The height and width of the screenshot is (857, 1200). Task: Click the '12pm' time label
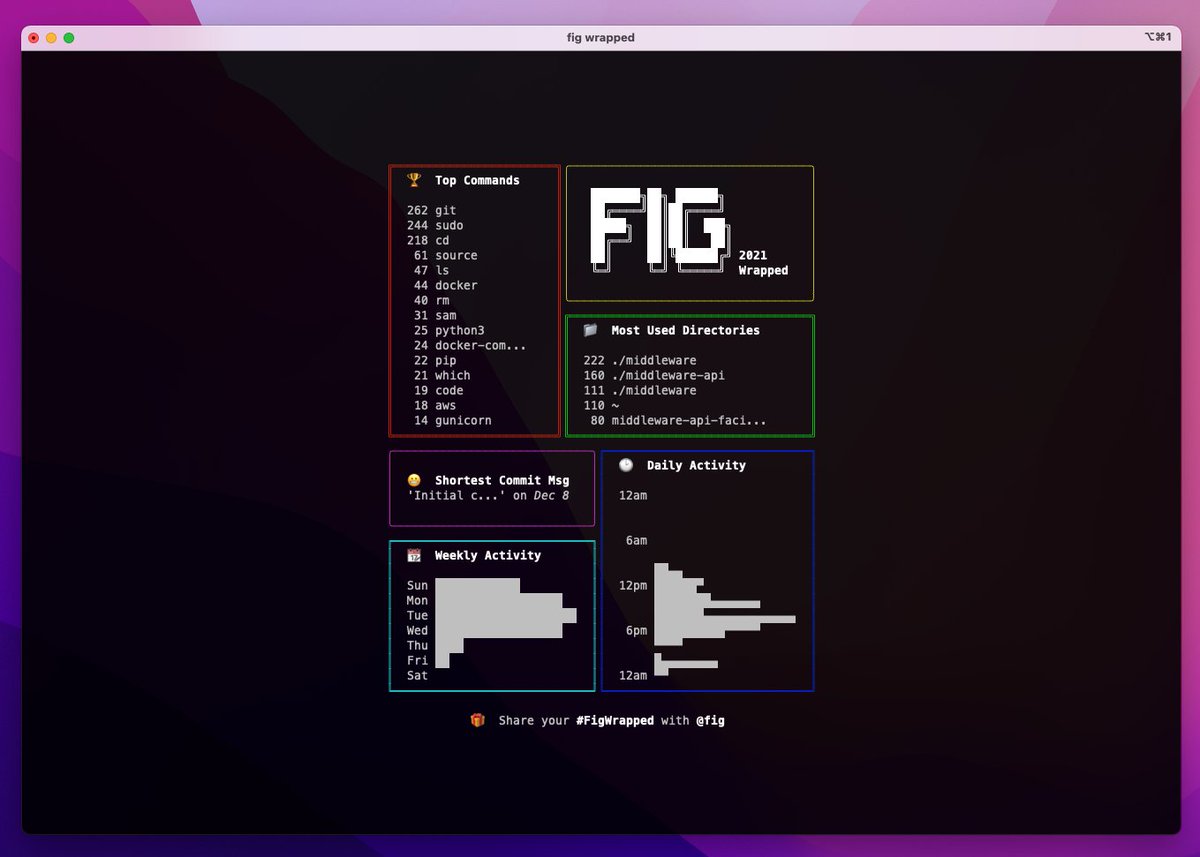tap(633, 585)
